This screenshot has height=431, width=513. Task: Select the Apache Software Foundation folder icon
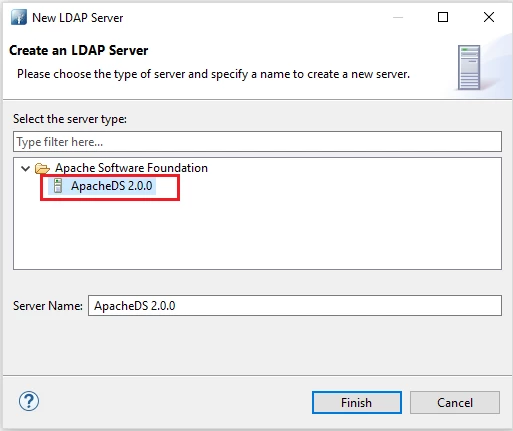coord(42,168)
